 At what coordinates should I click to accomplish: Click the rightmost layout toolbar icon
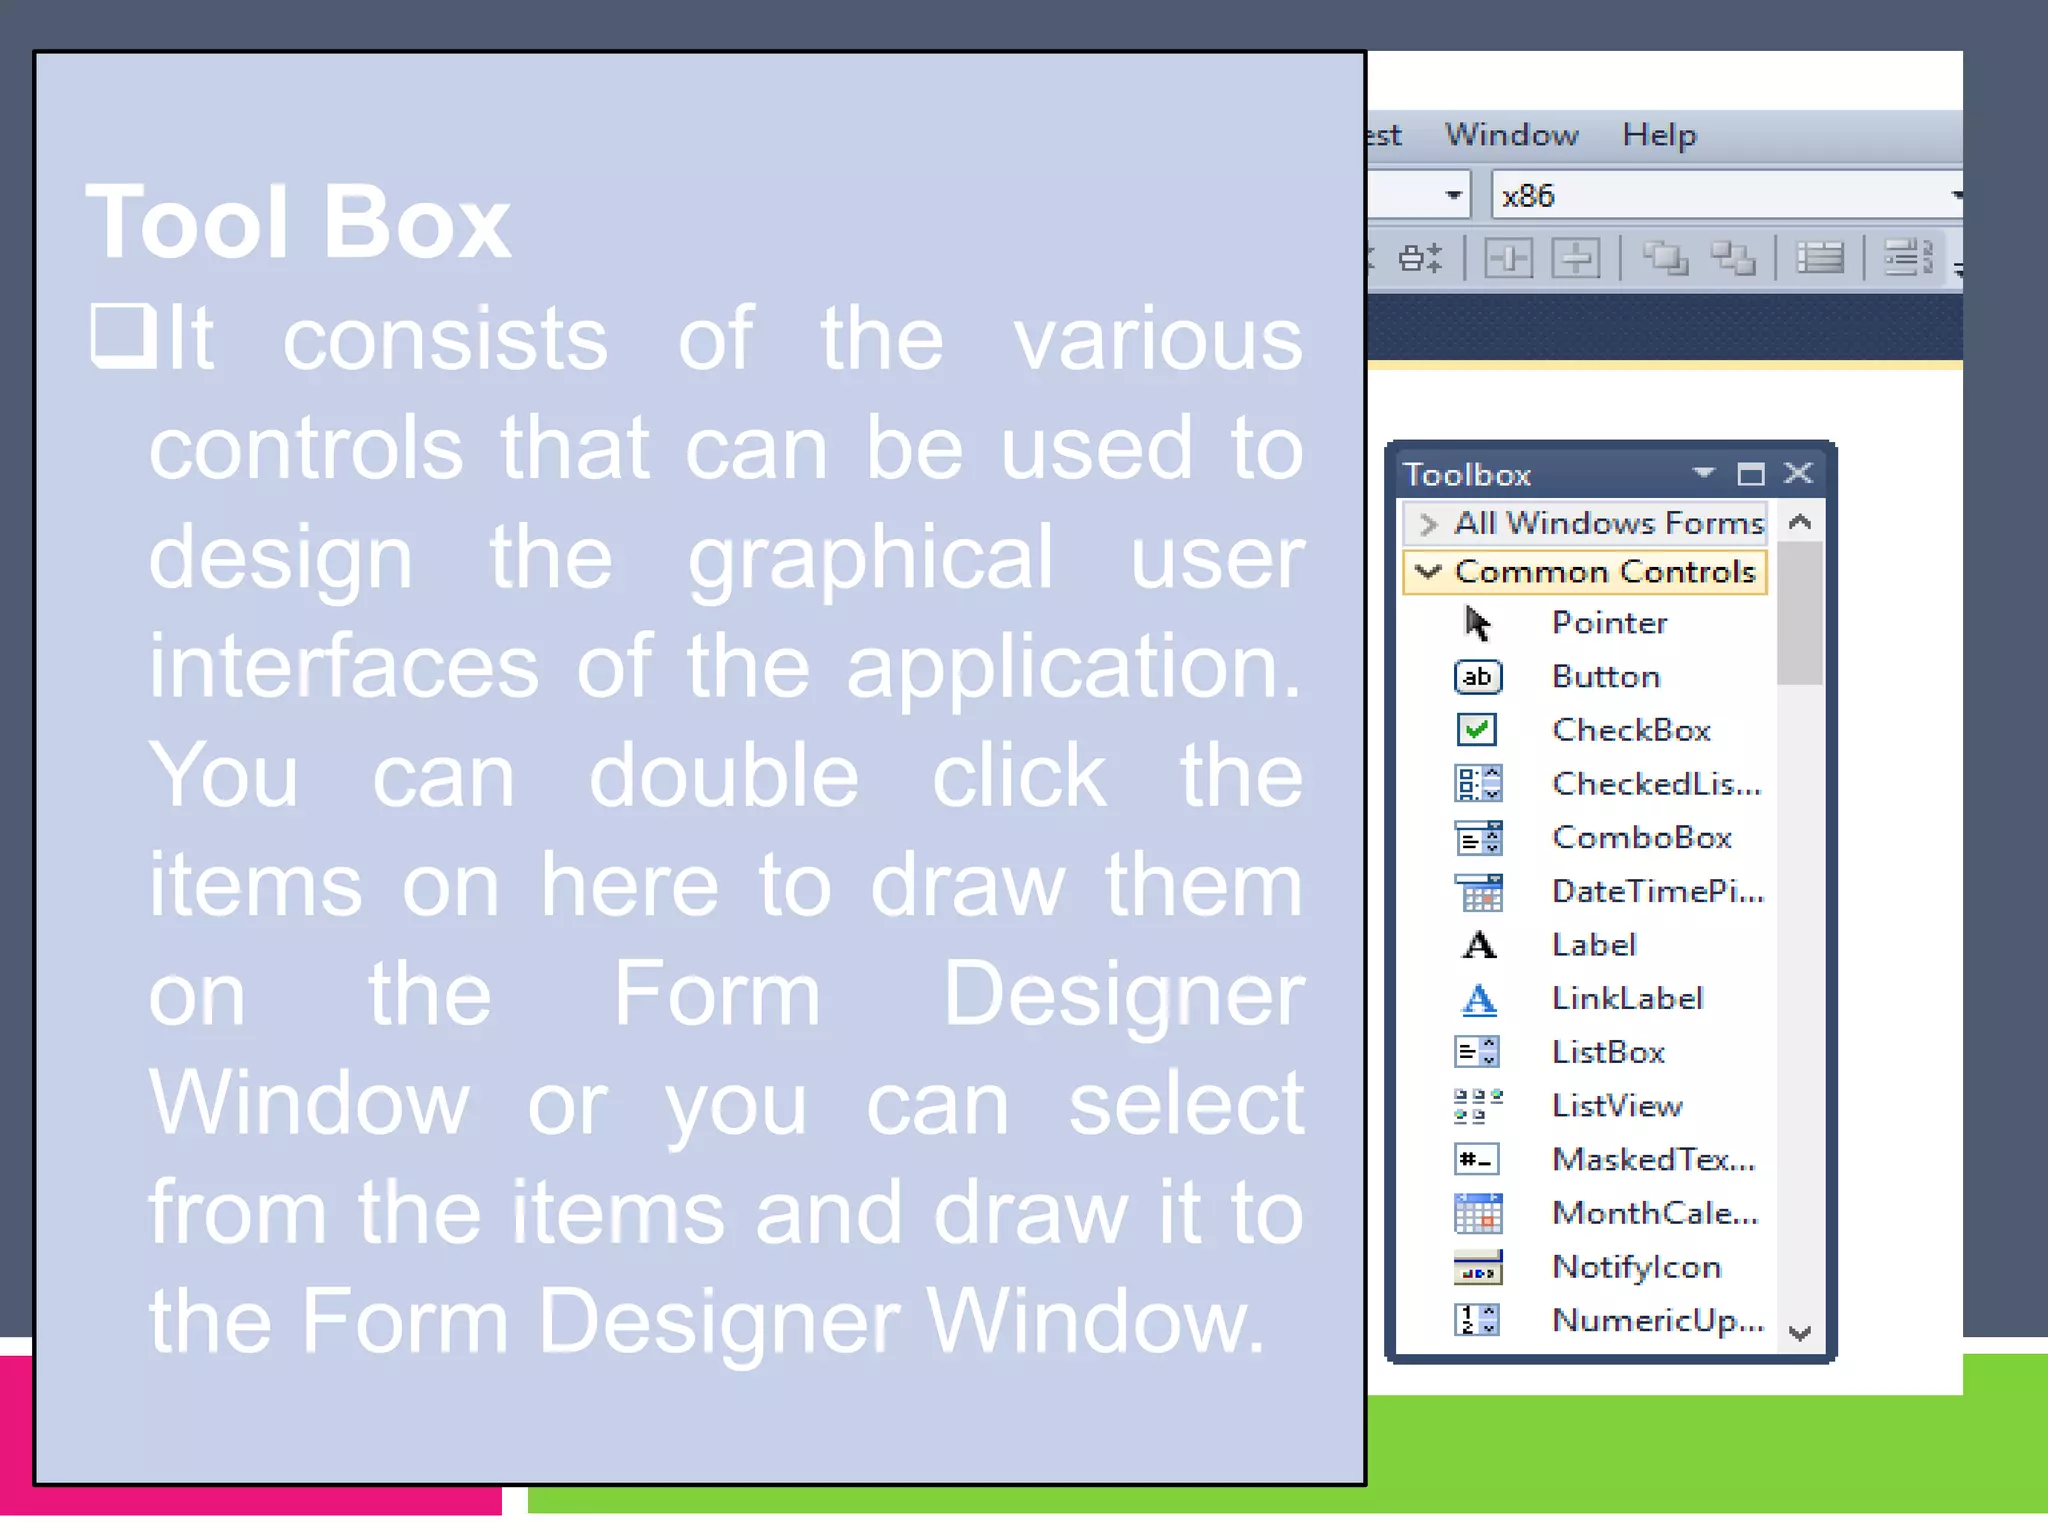(1908, 258)
